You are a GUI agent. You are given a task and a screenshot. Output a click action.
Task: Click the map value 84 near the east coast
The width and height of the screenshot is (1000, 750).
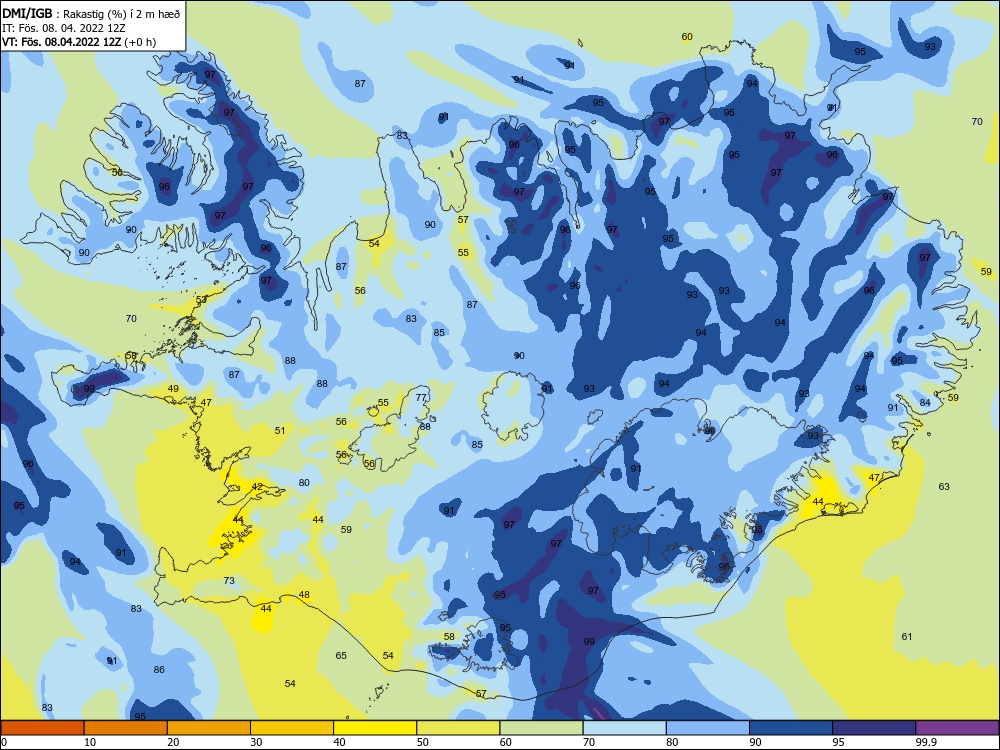925,402
